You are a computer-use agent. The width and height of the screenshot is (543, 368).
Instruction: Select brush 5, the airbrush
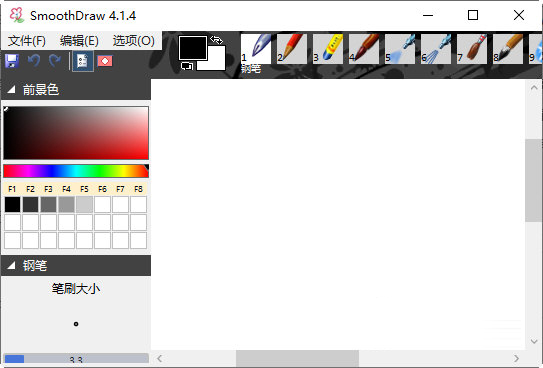coord(400,48)
